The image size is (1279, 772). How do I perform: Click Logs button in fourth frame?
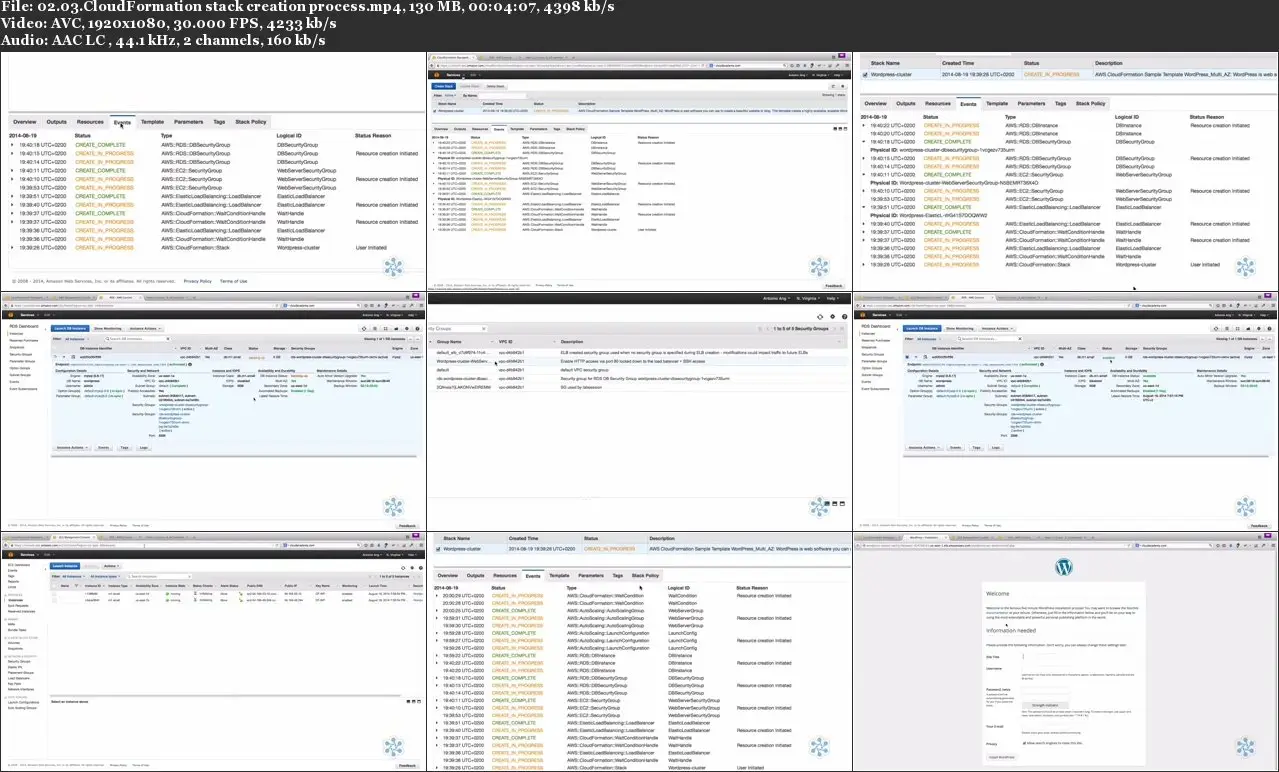(x=144, y=447)
